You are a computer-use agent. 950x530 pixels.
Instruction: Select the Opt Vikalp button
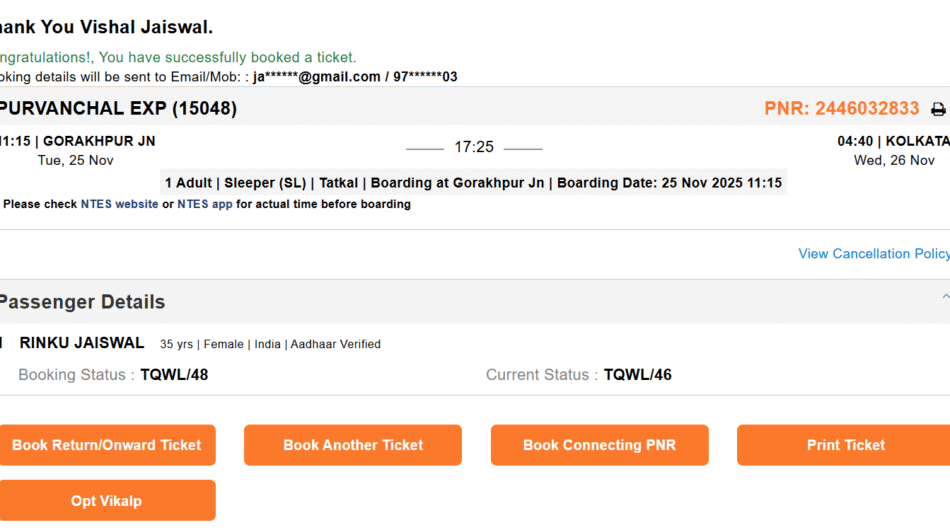106,500
